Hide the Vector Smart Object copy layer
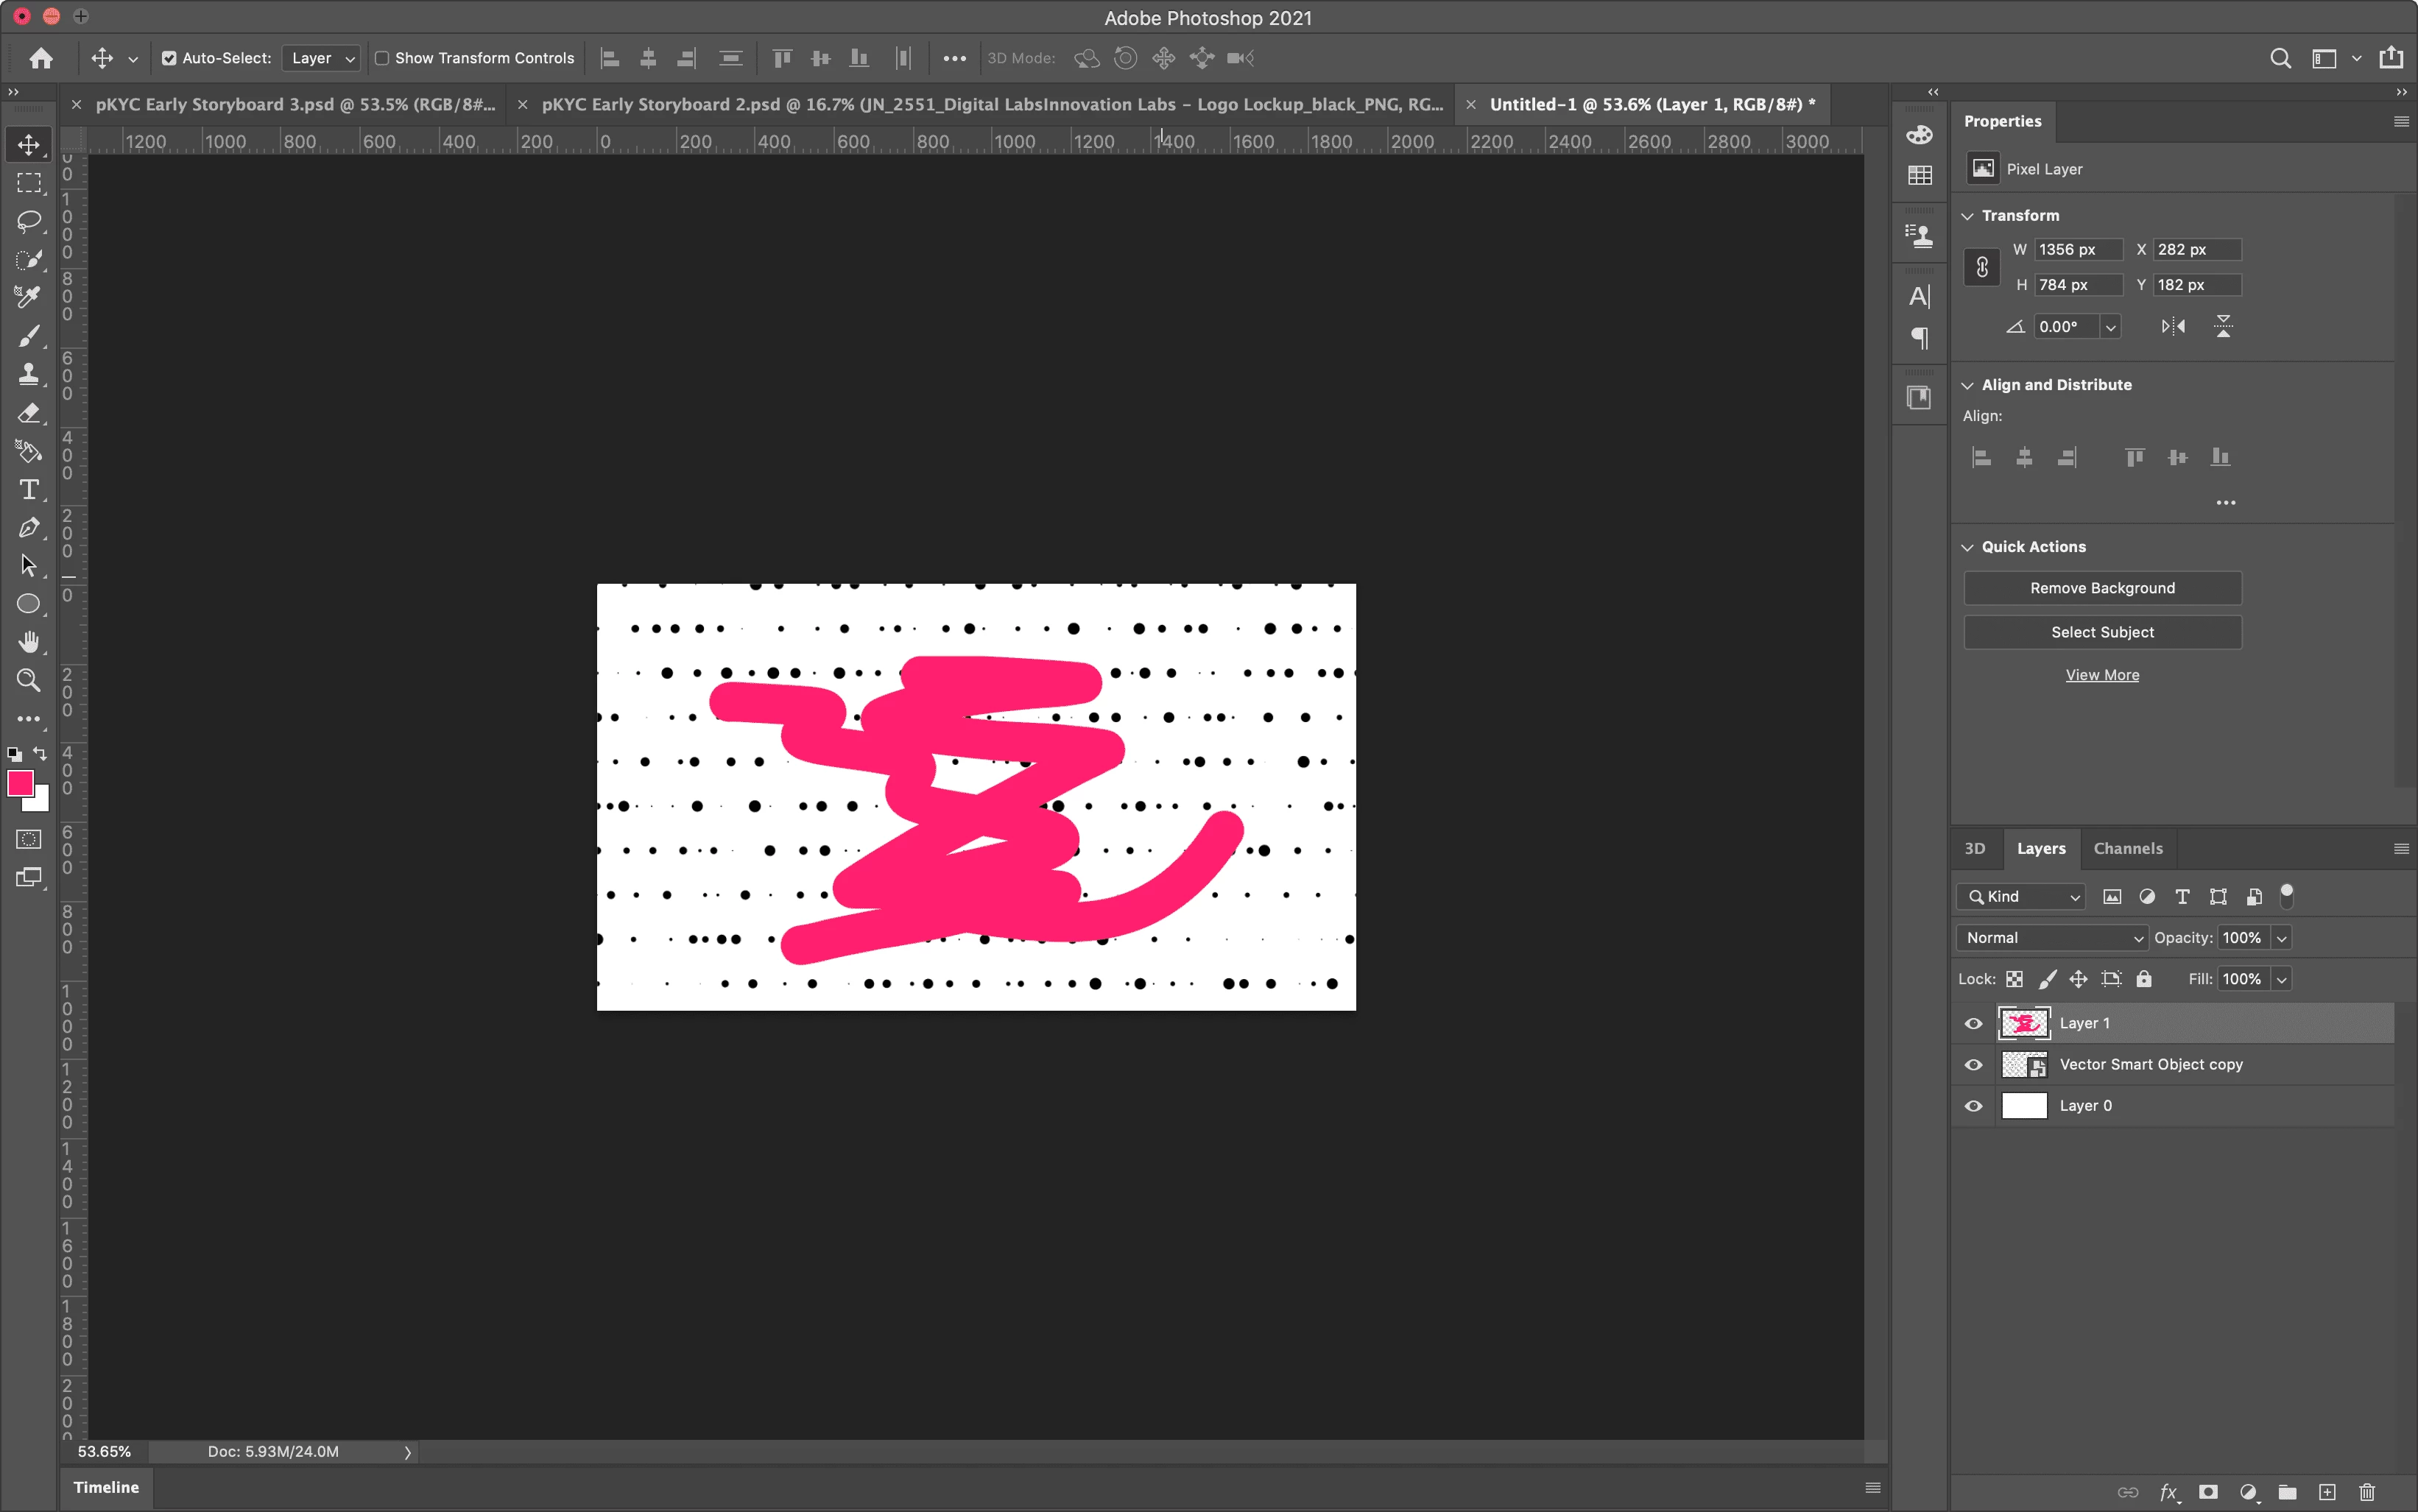Image resolution: width=2418 pixels, height=1512 pixels. pyautogui.click(x=1973, y=1065)
